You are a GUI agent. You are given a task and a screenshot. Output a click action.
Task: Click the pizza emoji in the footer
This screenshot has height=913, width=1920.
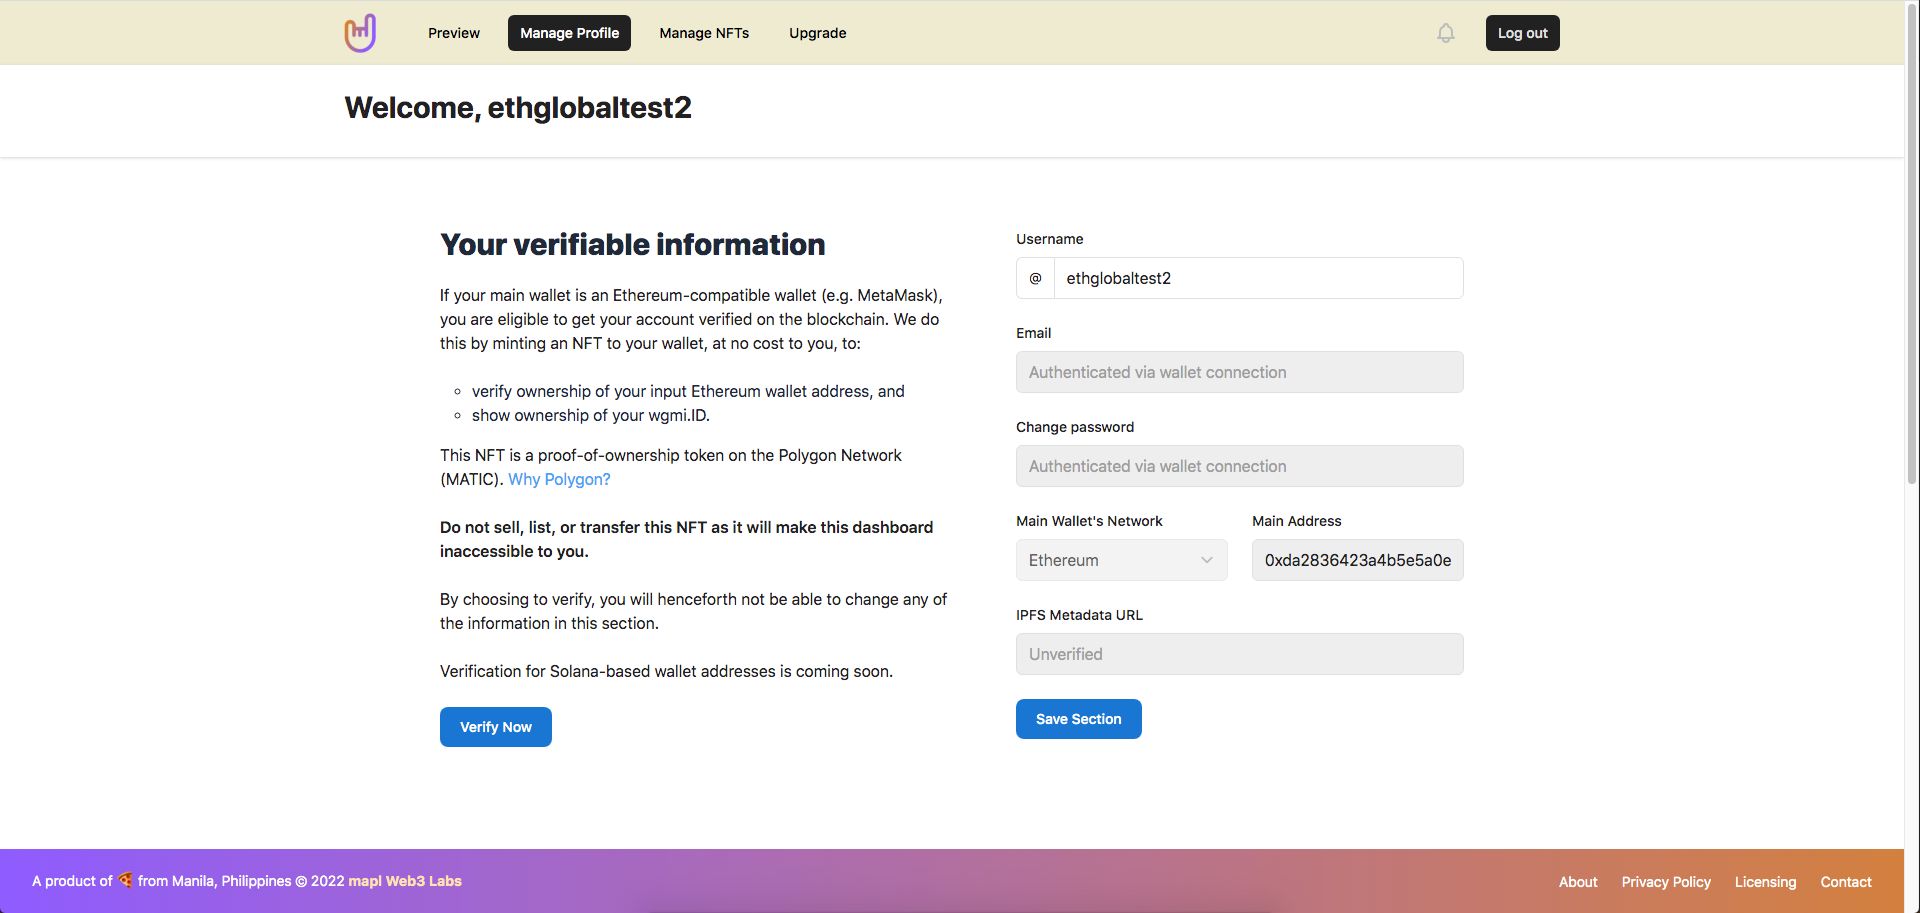125,880
